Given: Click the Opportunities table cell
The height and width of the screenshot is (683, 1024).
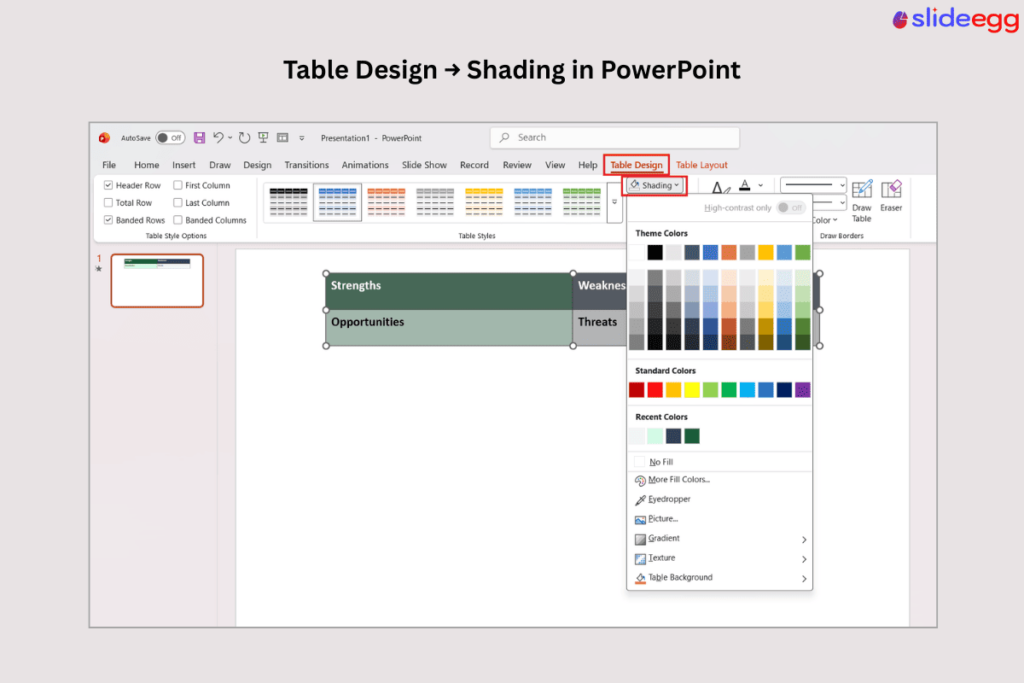Looking at the screenshot, I should tap(449, 328).
